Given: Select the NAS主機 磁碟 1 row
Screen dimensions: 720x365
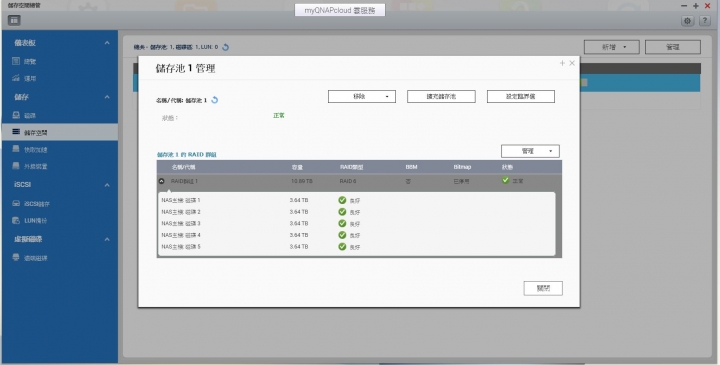Looking at the screenshot, I should point(357,200).
